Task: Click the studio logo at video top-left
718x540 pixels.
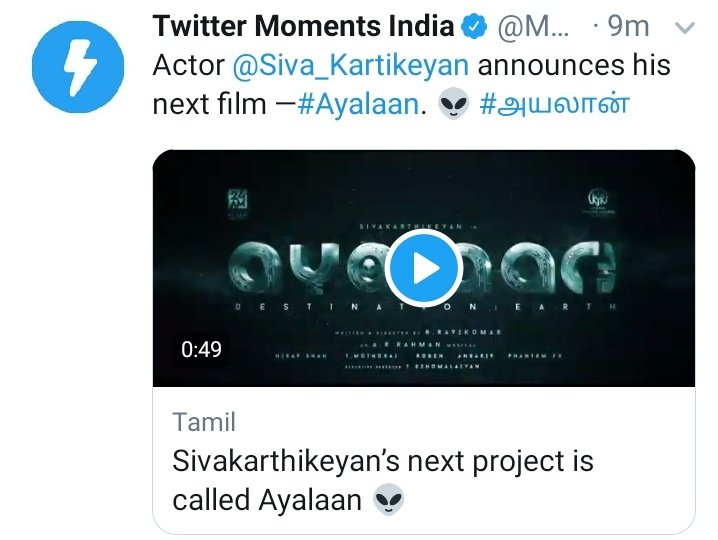Action: pyautogui.click(x=238, y=204)
